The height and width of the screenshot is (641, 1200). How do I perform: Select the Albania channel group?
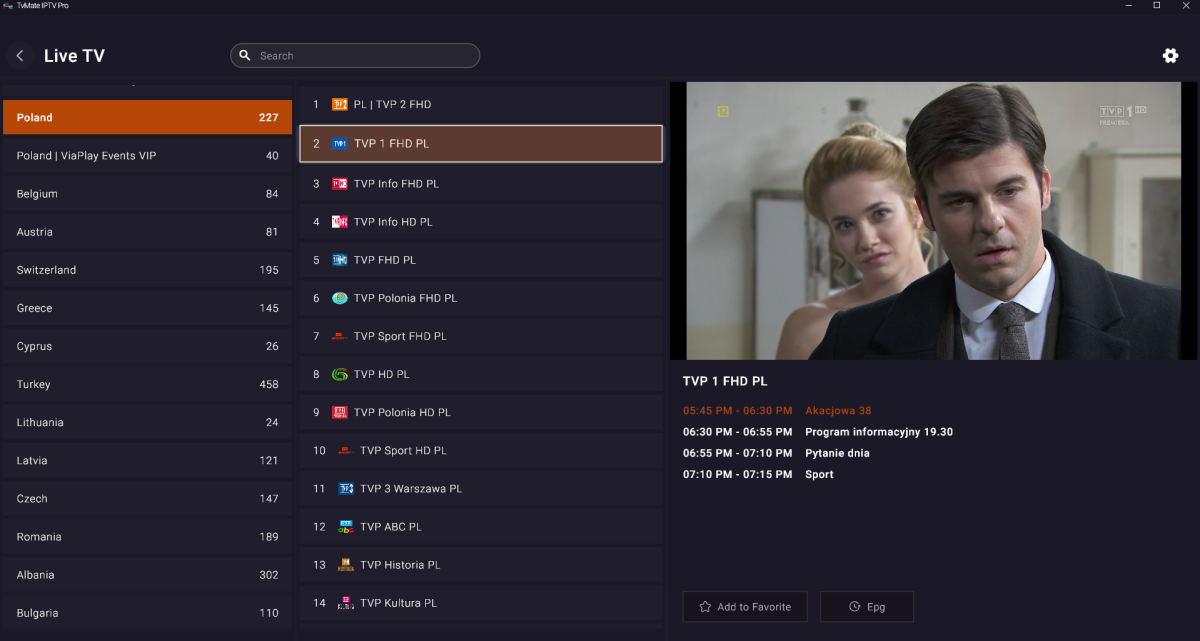click(x=147, y=575)
